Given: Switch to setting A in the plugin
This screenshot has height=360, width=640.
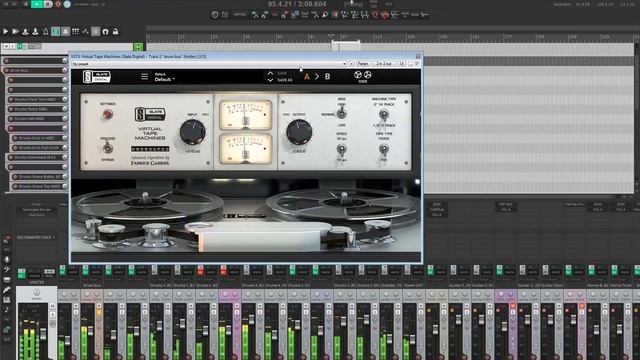Looking at the screenshot, I should pyautogui.click(x=307, y=76).
